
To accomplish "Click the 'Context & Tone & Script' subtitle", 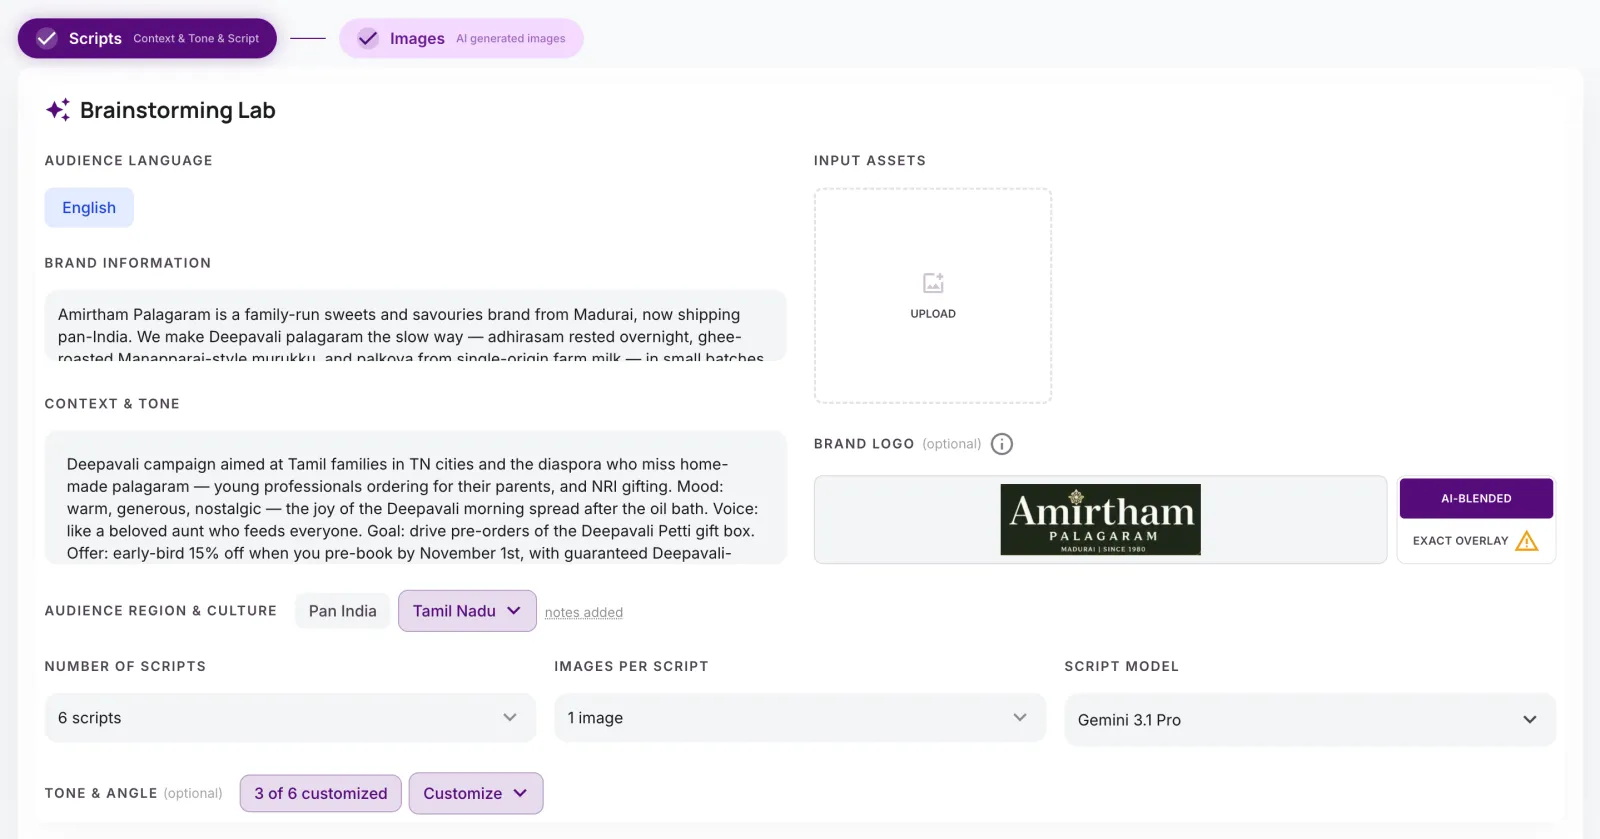I will pos(196,39).
